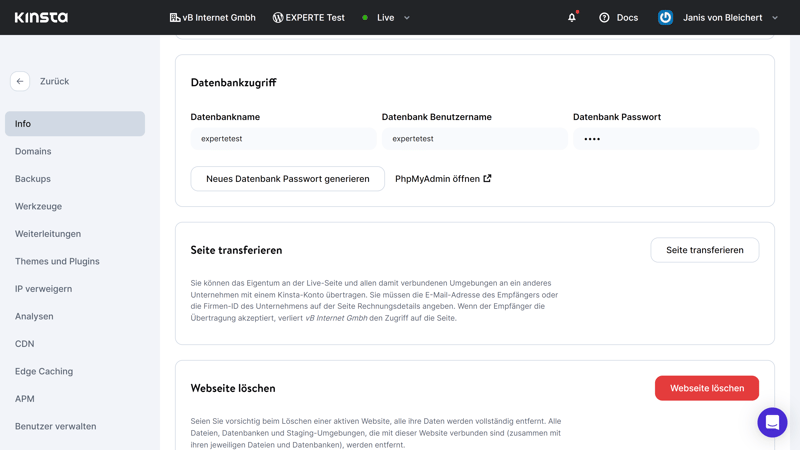Click the red Webseite löschen button

pos(706,388)
